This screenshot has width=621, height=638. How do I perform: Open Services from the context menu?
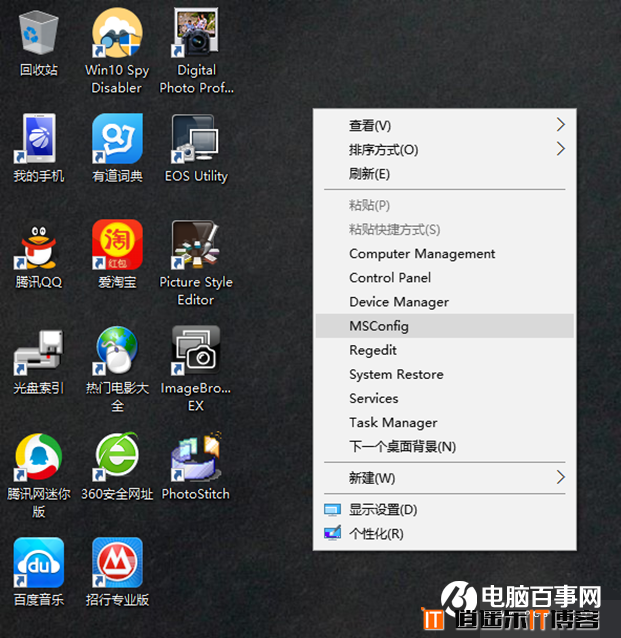coord(444,398)
